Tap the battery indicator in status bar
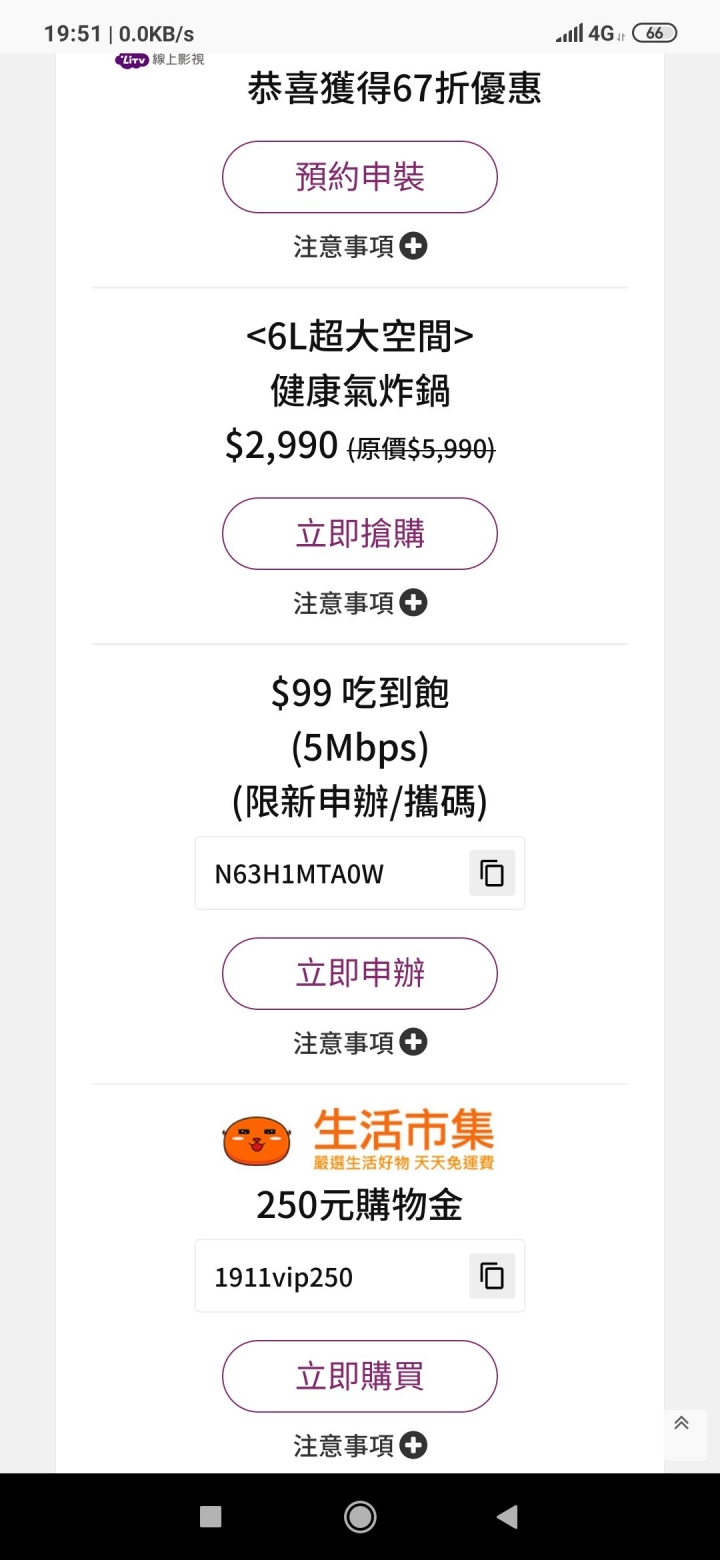720x1560 pixels. point(655,33)
